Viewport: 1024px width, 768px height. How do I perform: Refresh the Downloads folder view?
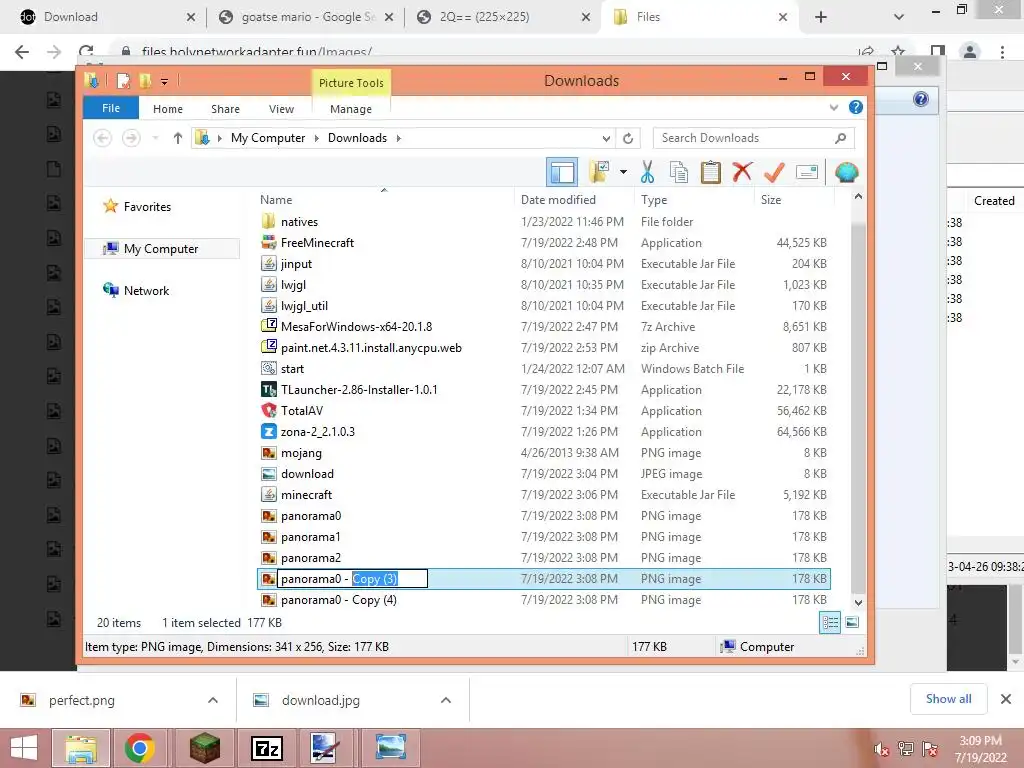(x=628, y=138)
